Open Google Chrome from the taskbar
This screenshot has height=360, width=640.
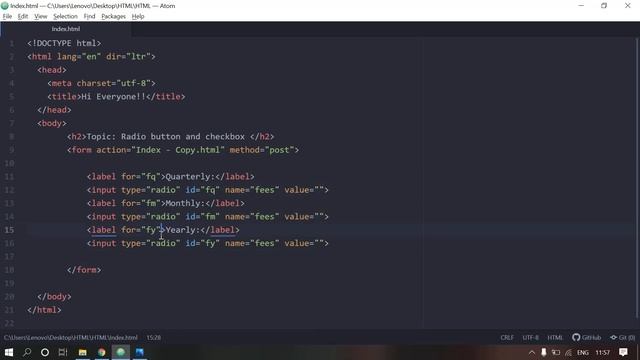pos(102,352)
